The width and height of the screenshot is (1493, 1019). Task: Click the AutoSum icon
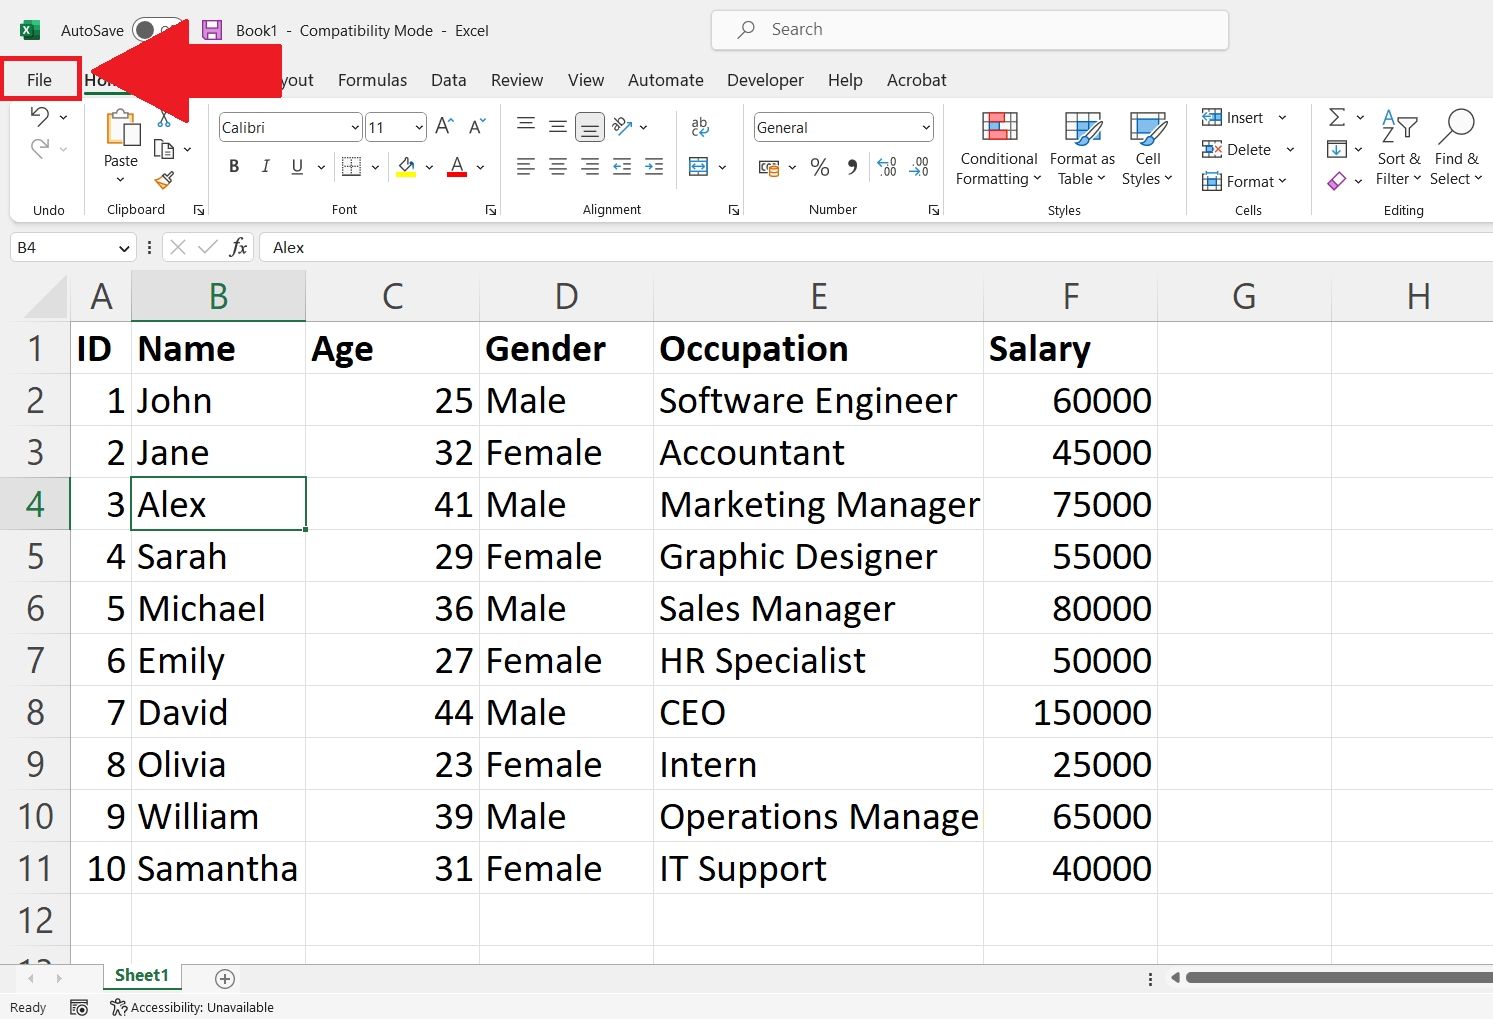tap(1338, 116)
